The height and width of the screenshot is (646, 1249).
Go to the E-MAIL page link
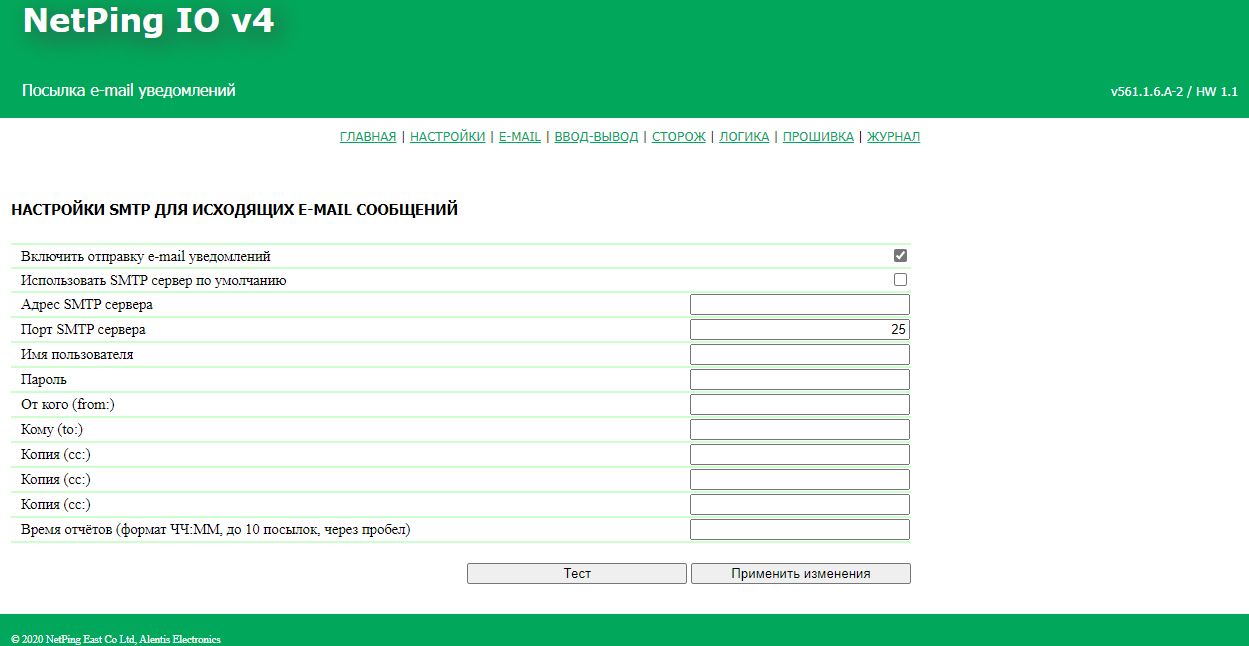coord(520,137)
